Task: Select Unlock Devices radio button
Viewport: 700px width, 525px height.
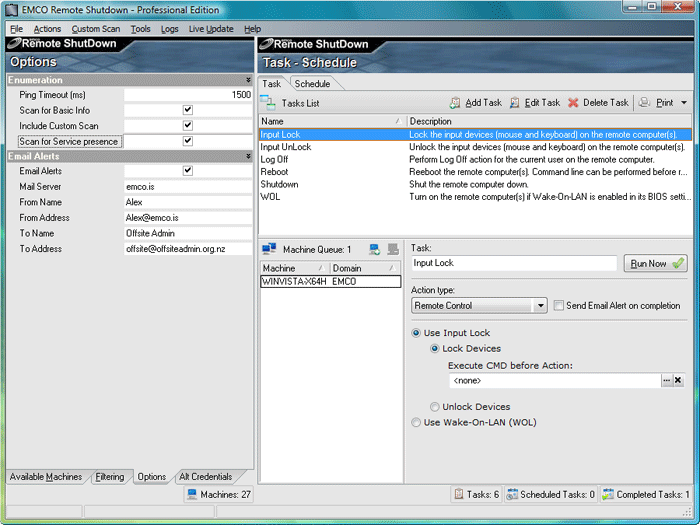Action: (434, 407)
